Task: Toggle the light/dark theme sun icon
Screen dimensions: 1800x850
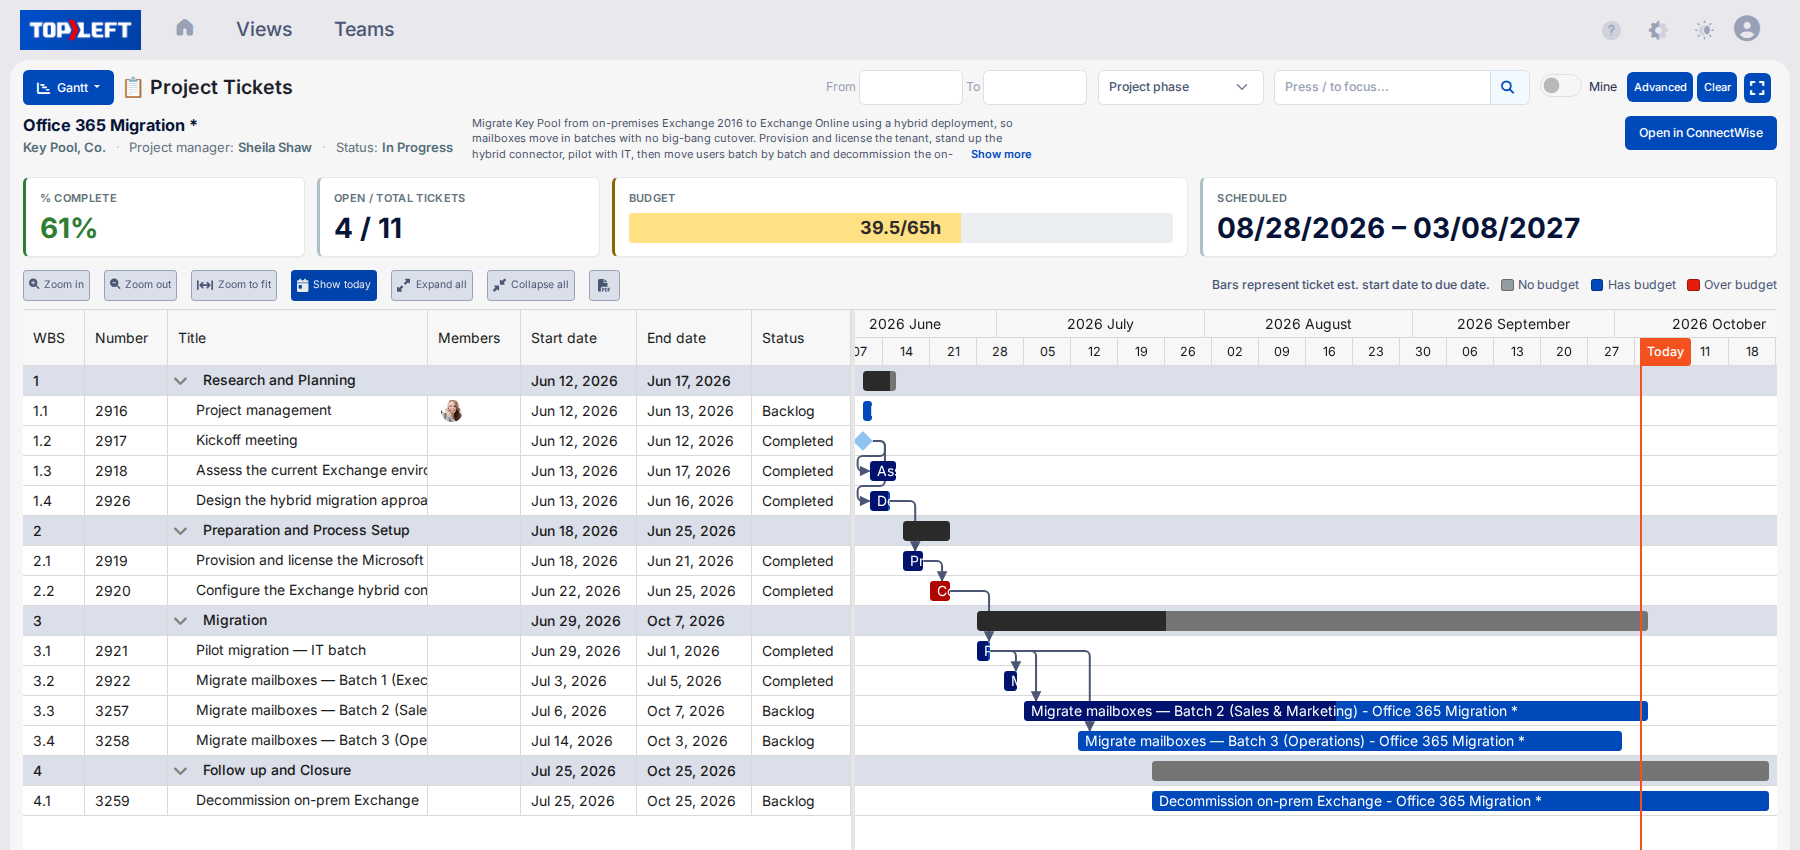Action: 1705,30
